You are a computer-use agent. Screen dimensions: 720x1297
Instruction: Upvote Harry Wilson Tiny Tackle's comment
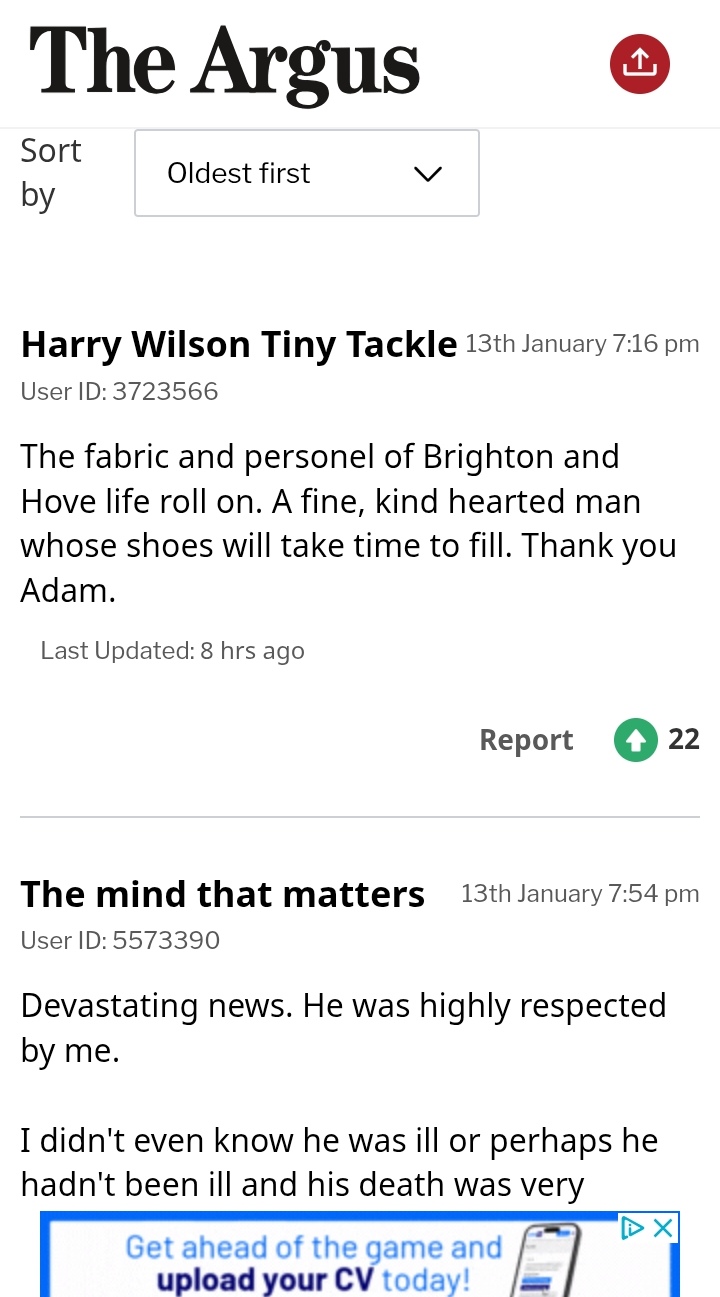coord(635,740)
